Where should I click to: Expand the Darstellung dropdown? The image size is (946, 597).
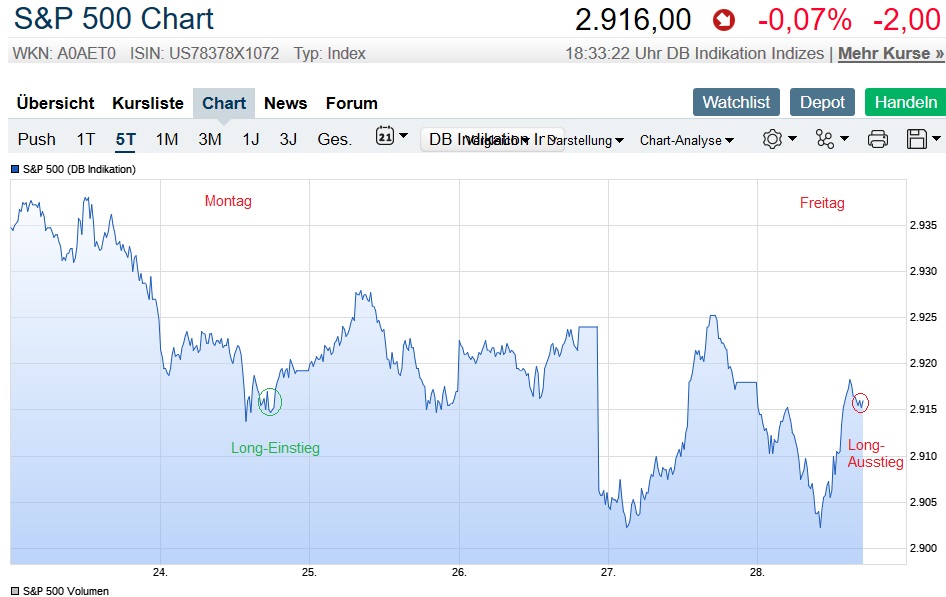click(x=586, y=141)
